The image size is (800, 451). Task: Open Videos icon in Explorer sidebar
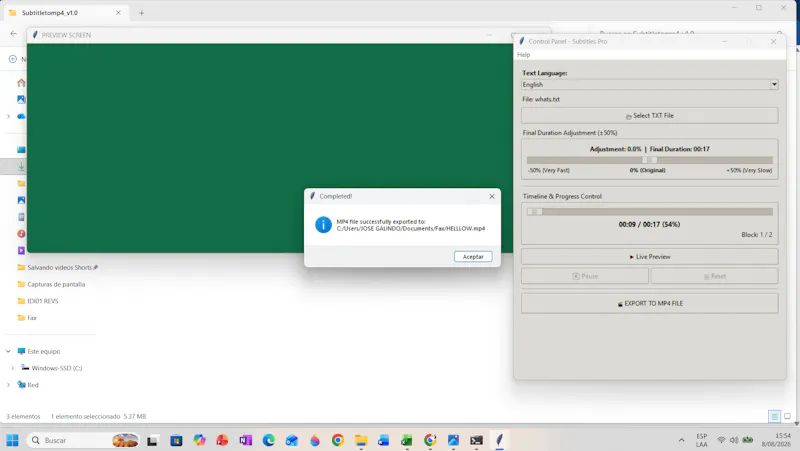pos(21,250)
